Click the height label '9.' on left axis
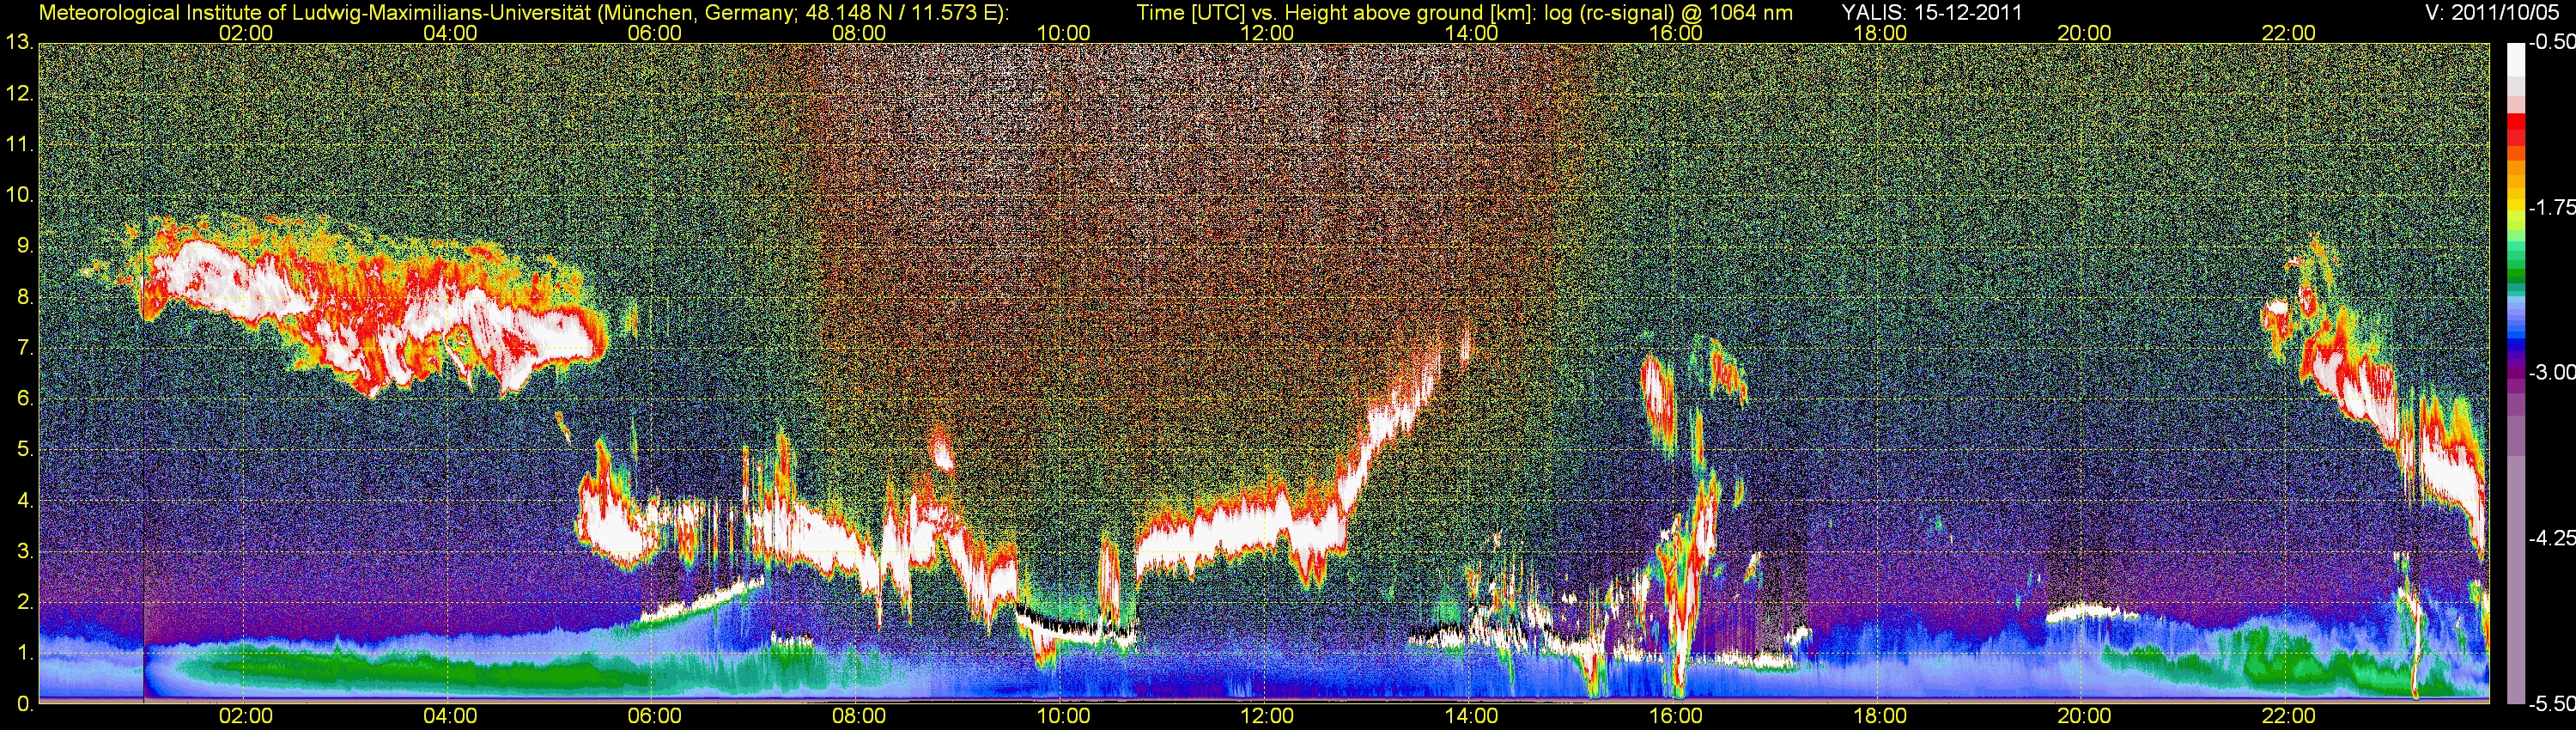2576x730 pixels. coord(25,246)
